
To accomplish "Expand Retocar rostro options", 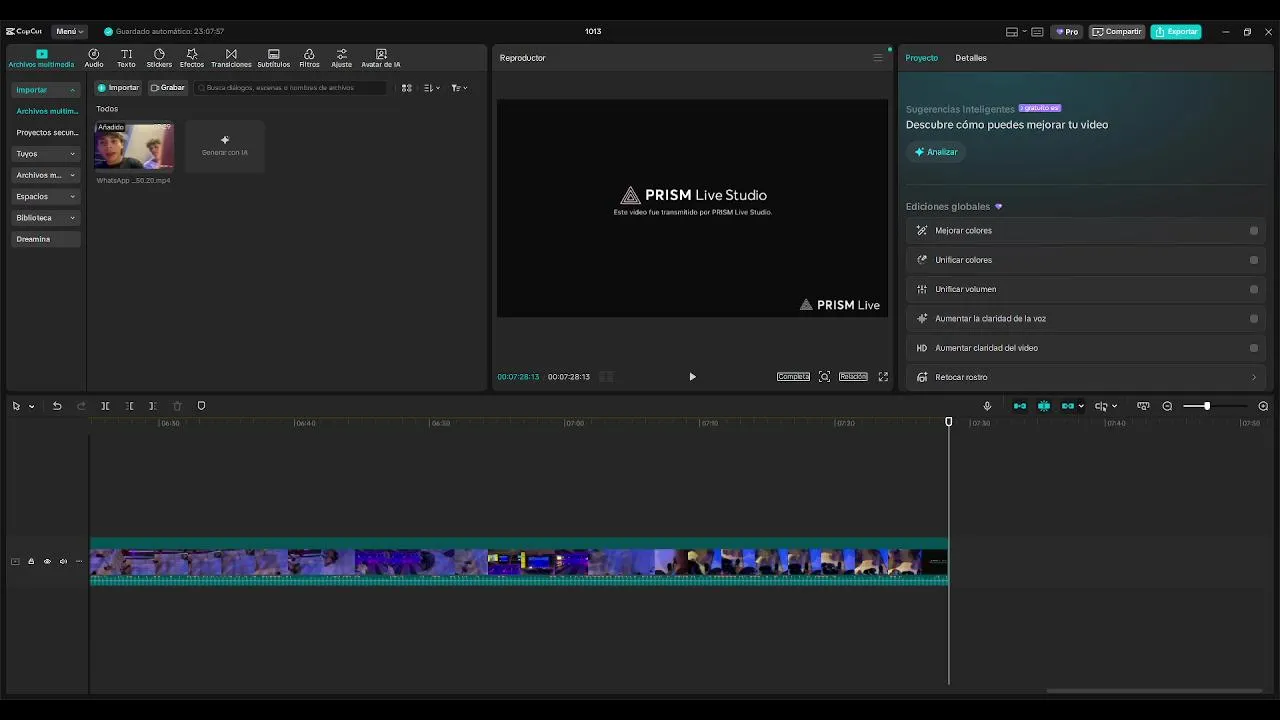I will pos(1254,377).
